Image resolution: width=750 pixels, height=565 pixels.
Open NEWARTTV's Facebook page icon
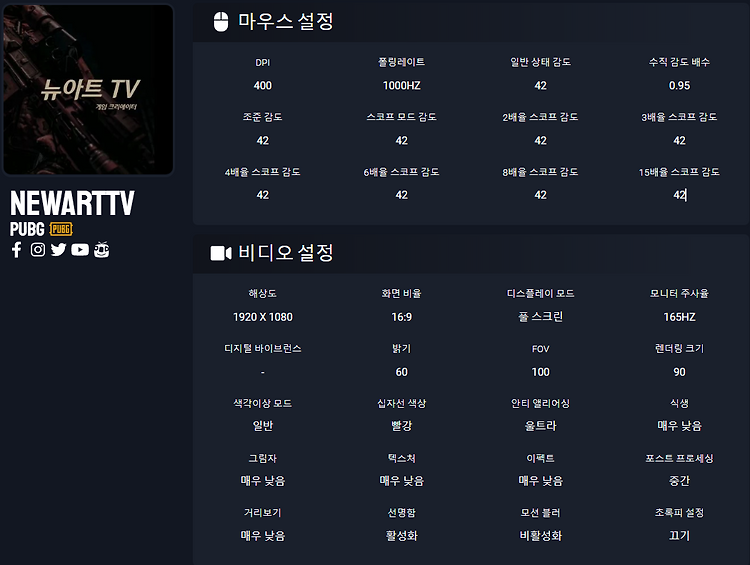[17, 250]
